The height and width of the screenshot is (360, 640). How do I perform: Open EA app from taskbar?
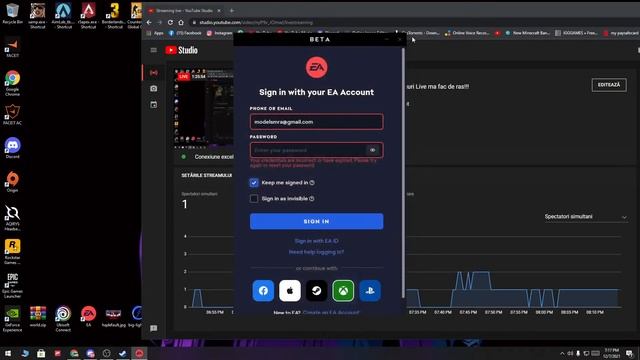pos(139,353)
